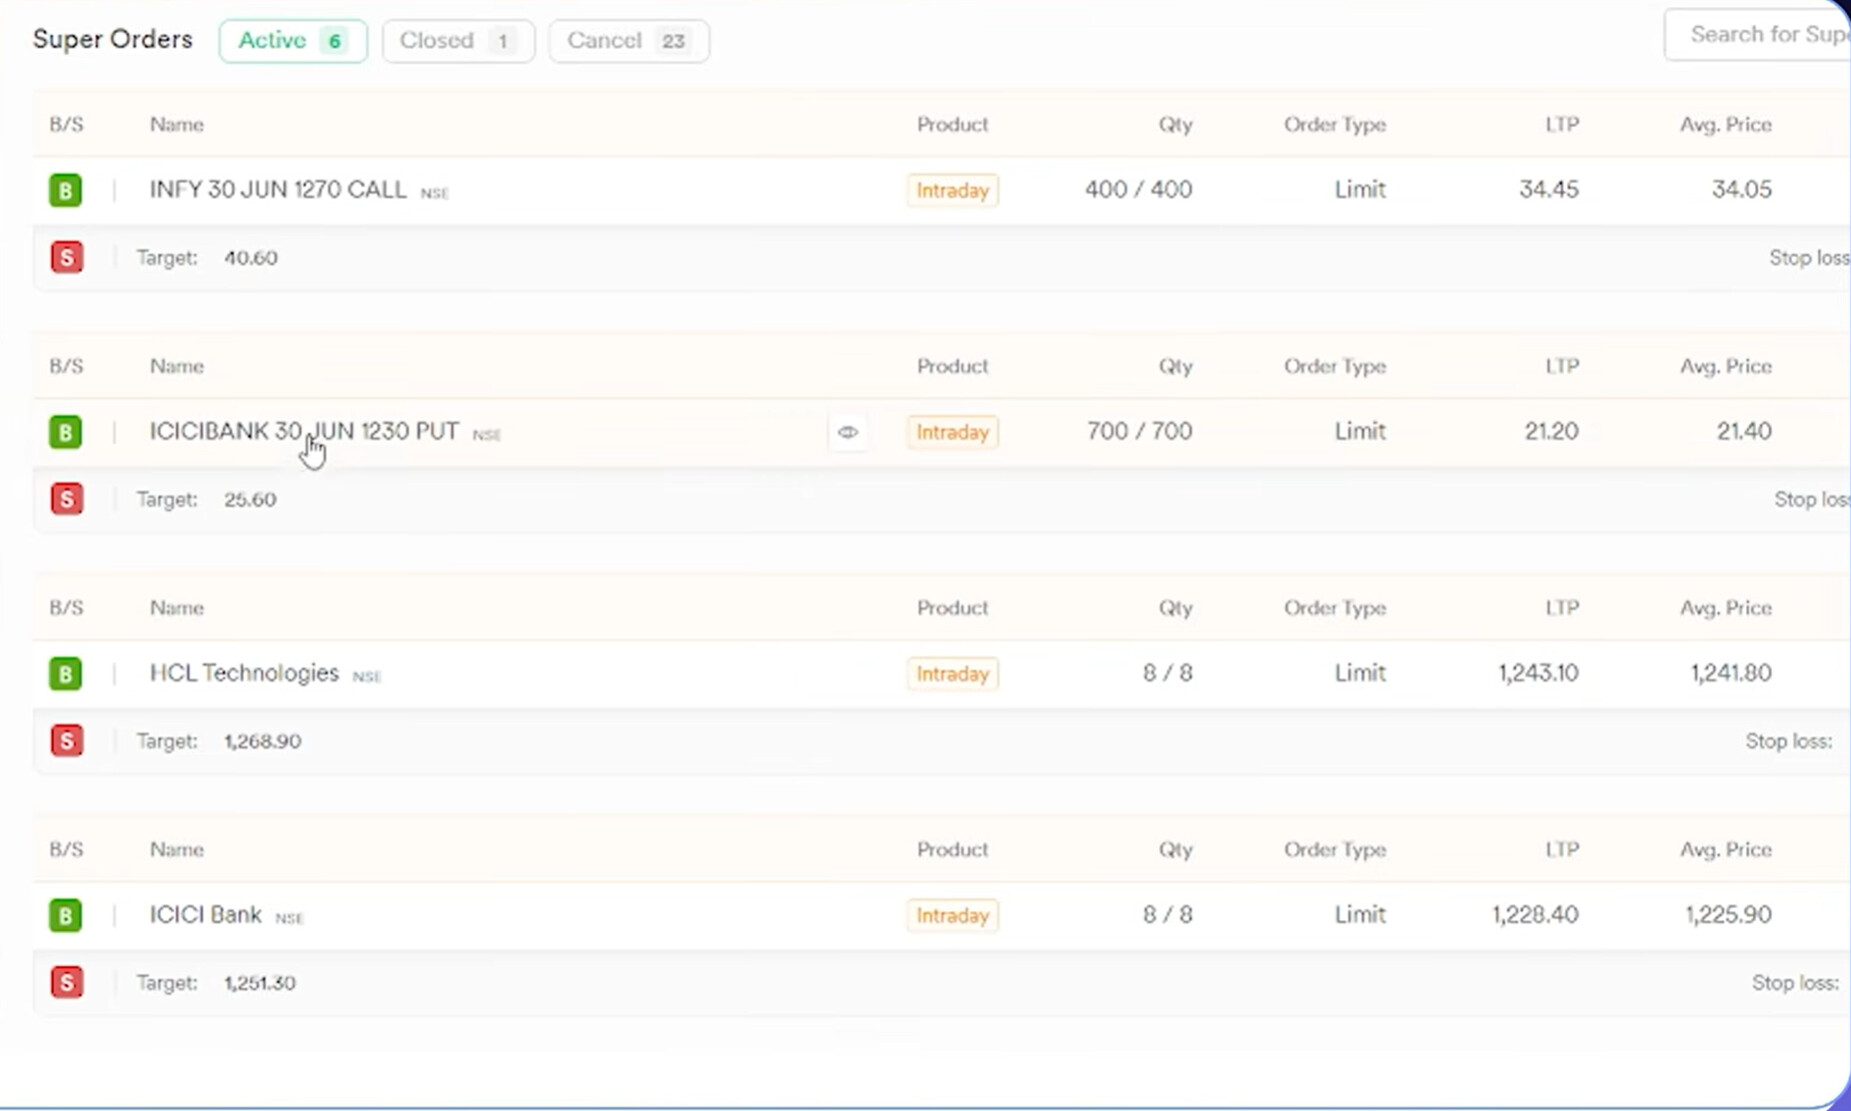Click the Stop loss label below HCL Technologies
This screenshot has width=1851, height=1111.
(x=1789, y=742)
